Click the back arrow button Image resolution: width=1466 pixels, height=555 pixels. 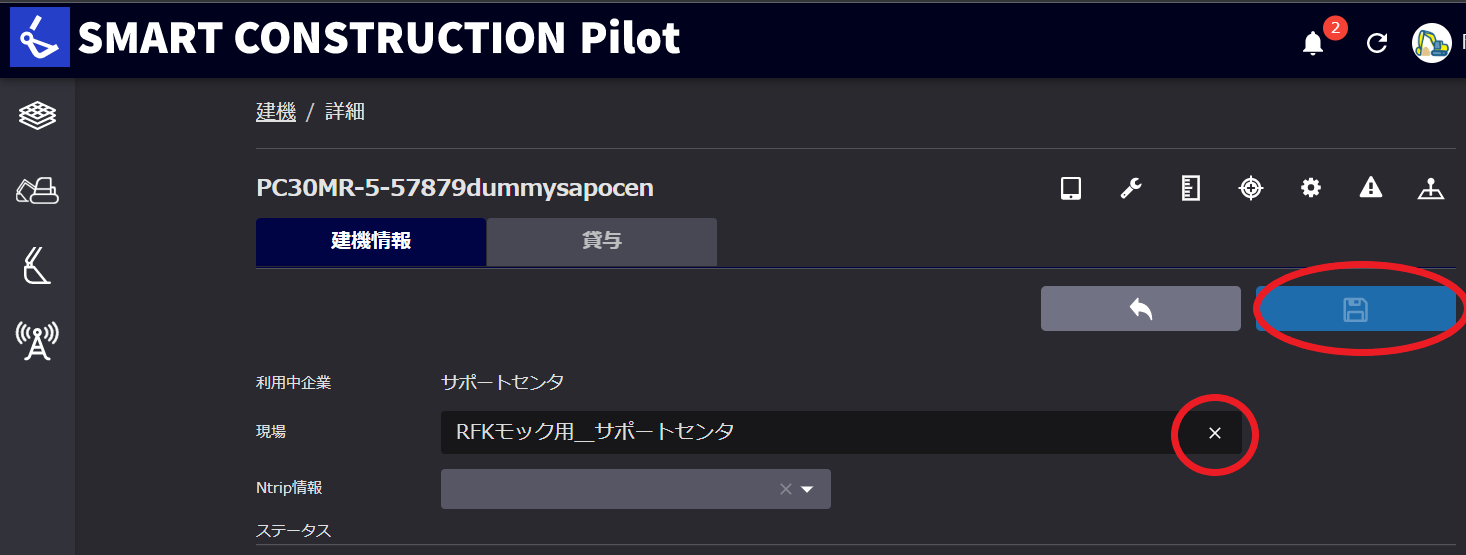(x=1141, y=309)
